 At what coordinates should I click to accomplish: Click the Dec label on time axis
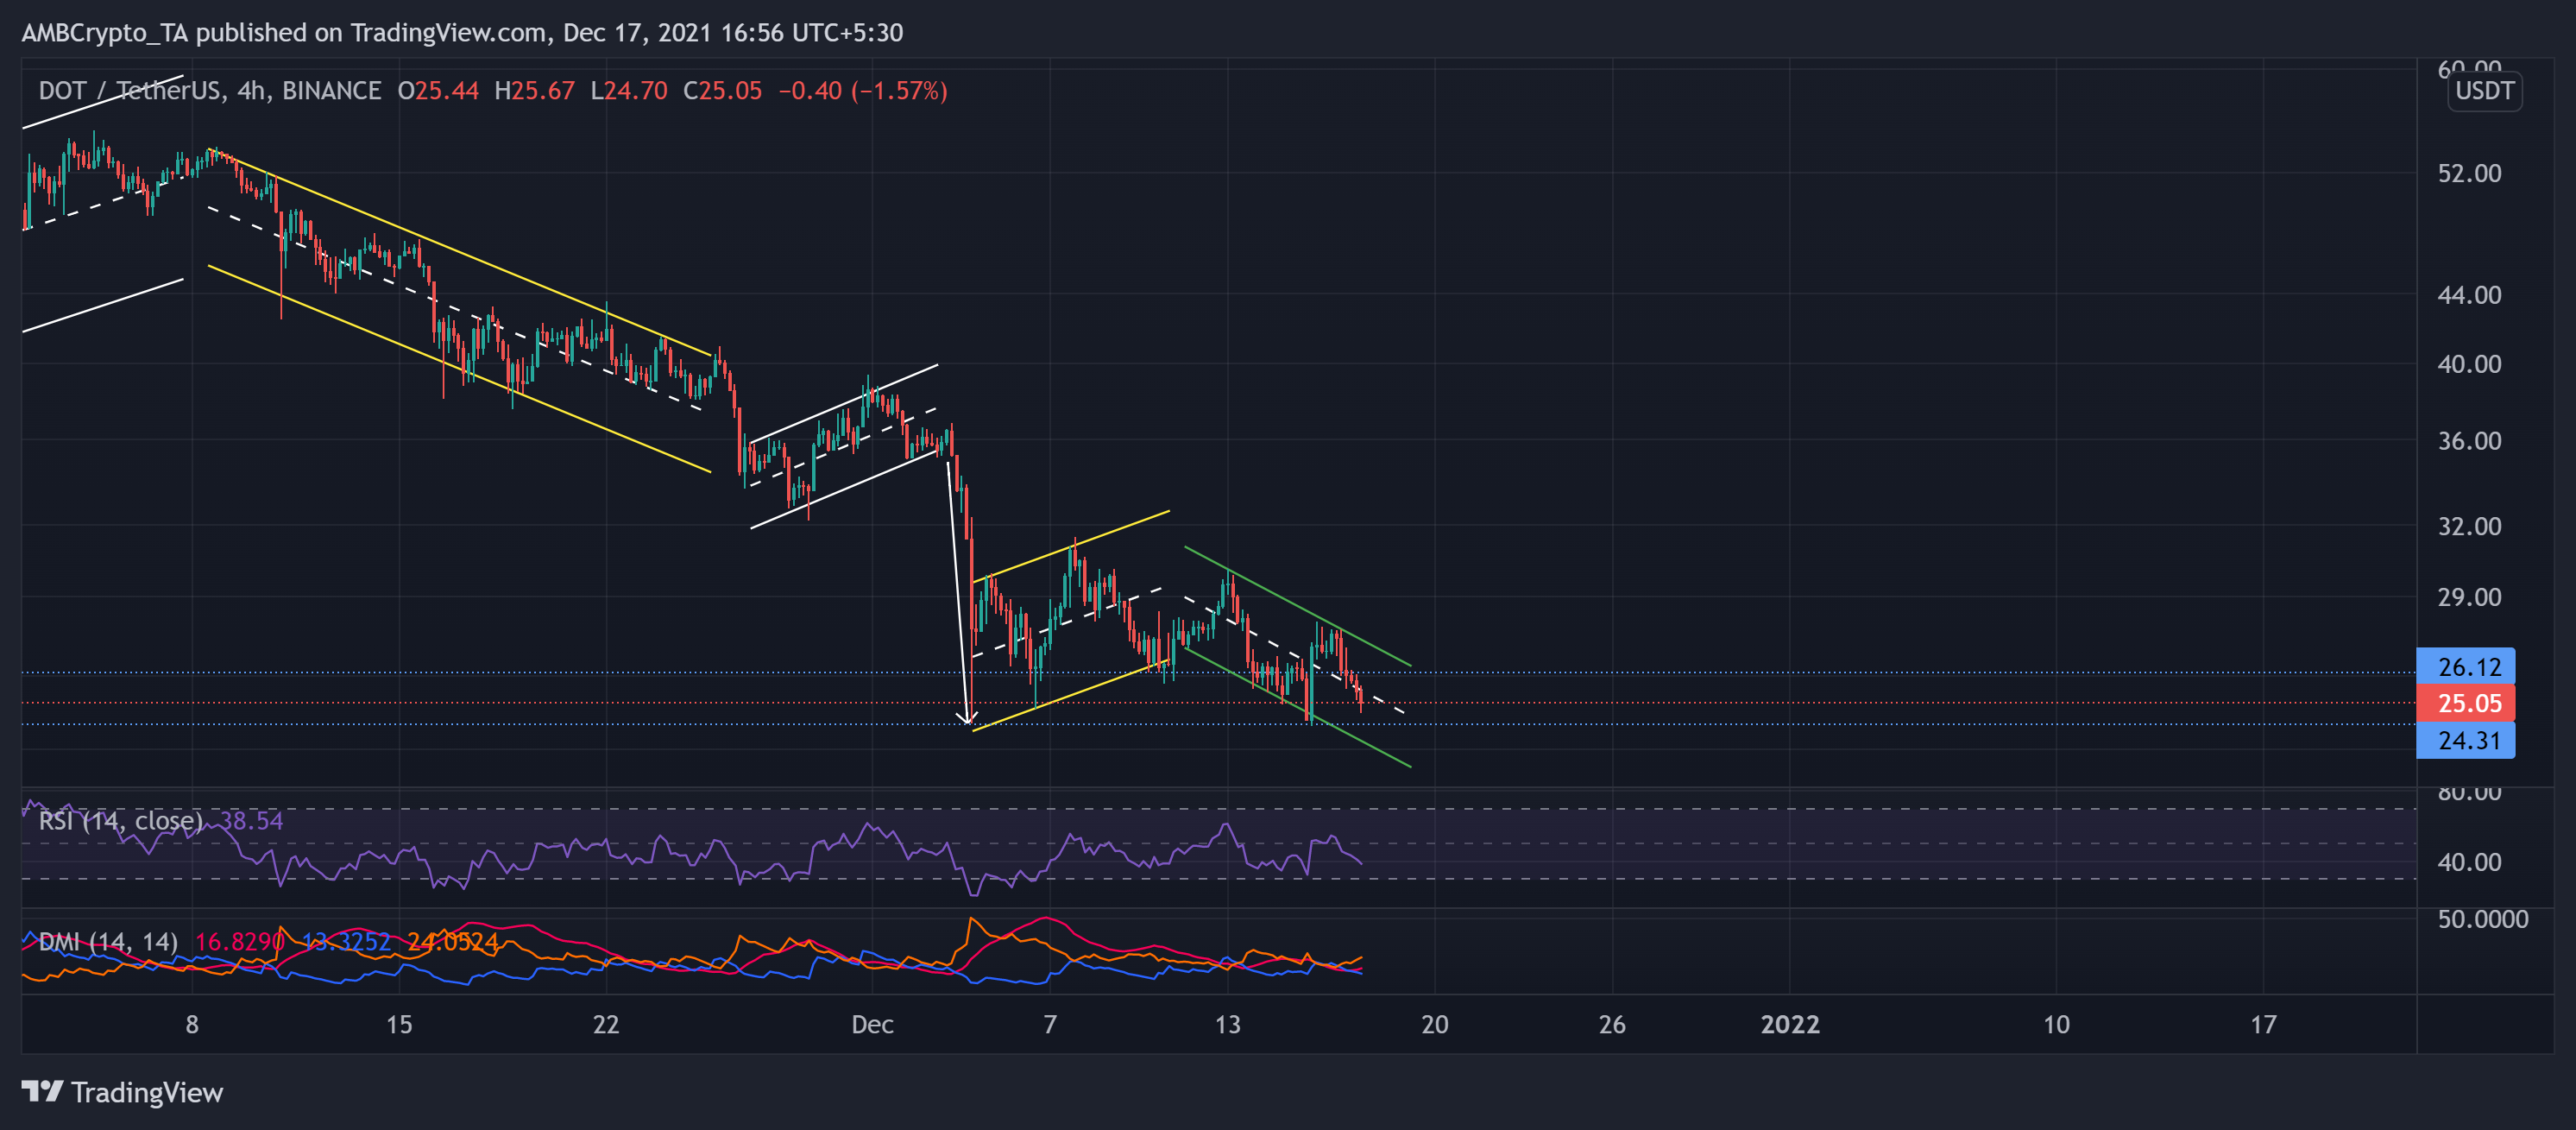coord(872,1024)
